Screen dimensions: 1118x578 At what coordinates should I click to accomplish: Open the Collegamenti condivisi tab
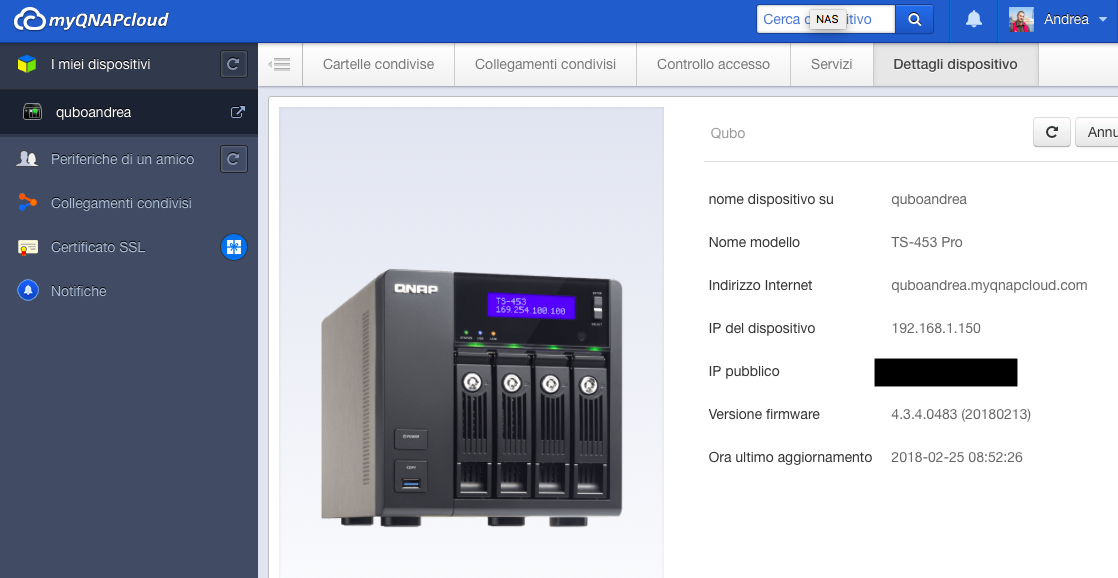coord(545,65)
